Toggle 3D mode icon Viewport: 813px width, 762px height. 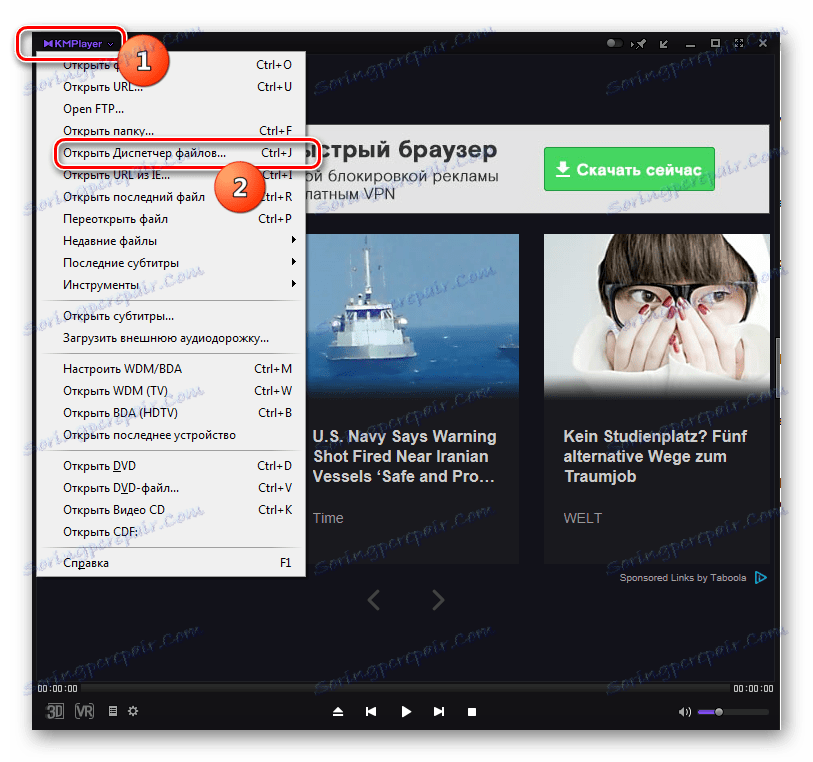(55, 711)
